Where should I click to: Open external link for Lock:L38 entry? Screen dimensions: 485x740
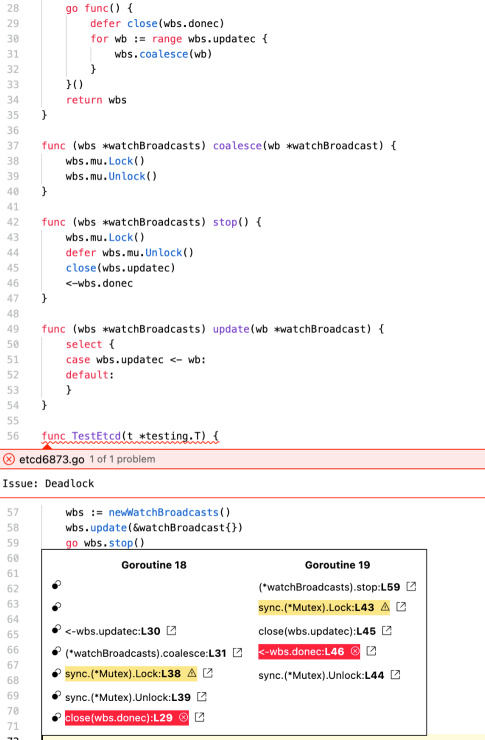(208, 673)
